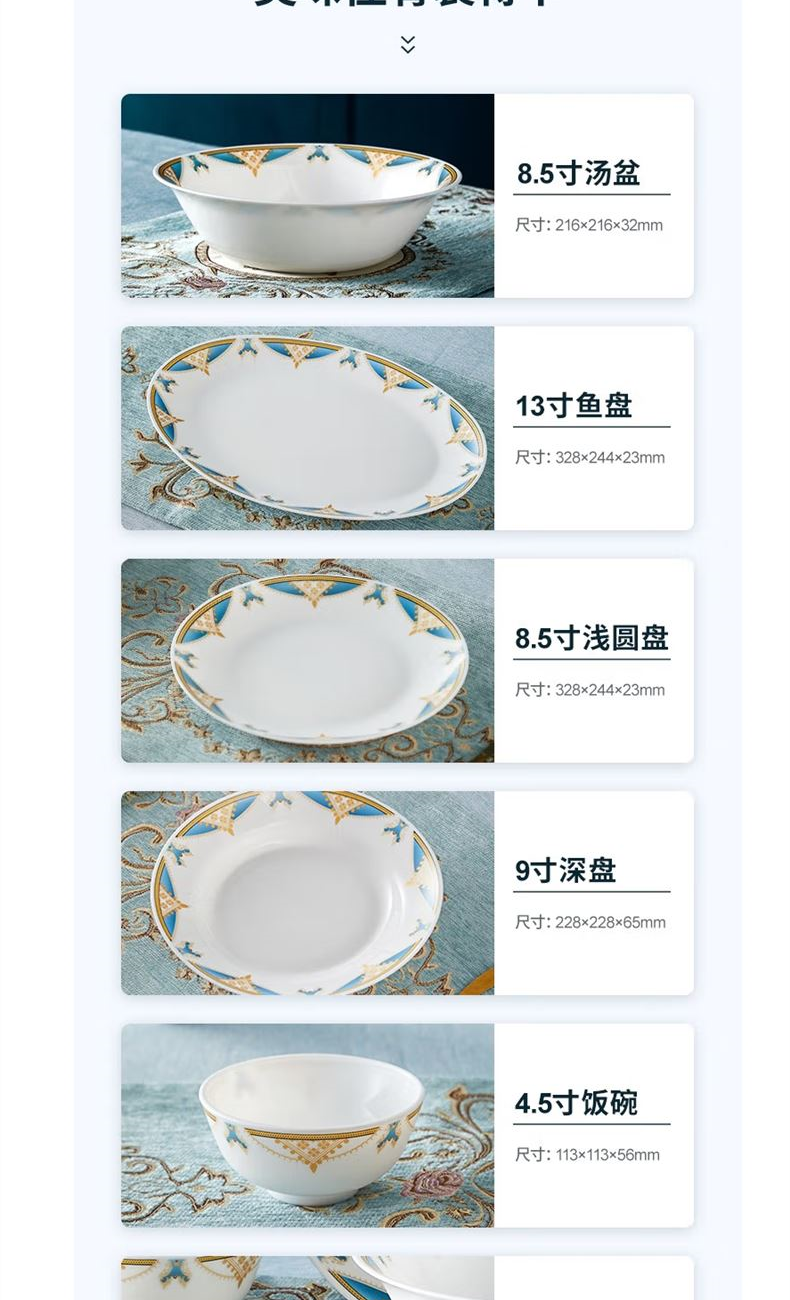
Task: Open the 9寸深盘 deep plate photo
Action: (x=308, y=893)
